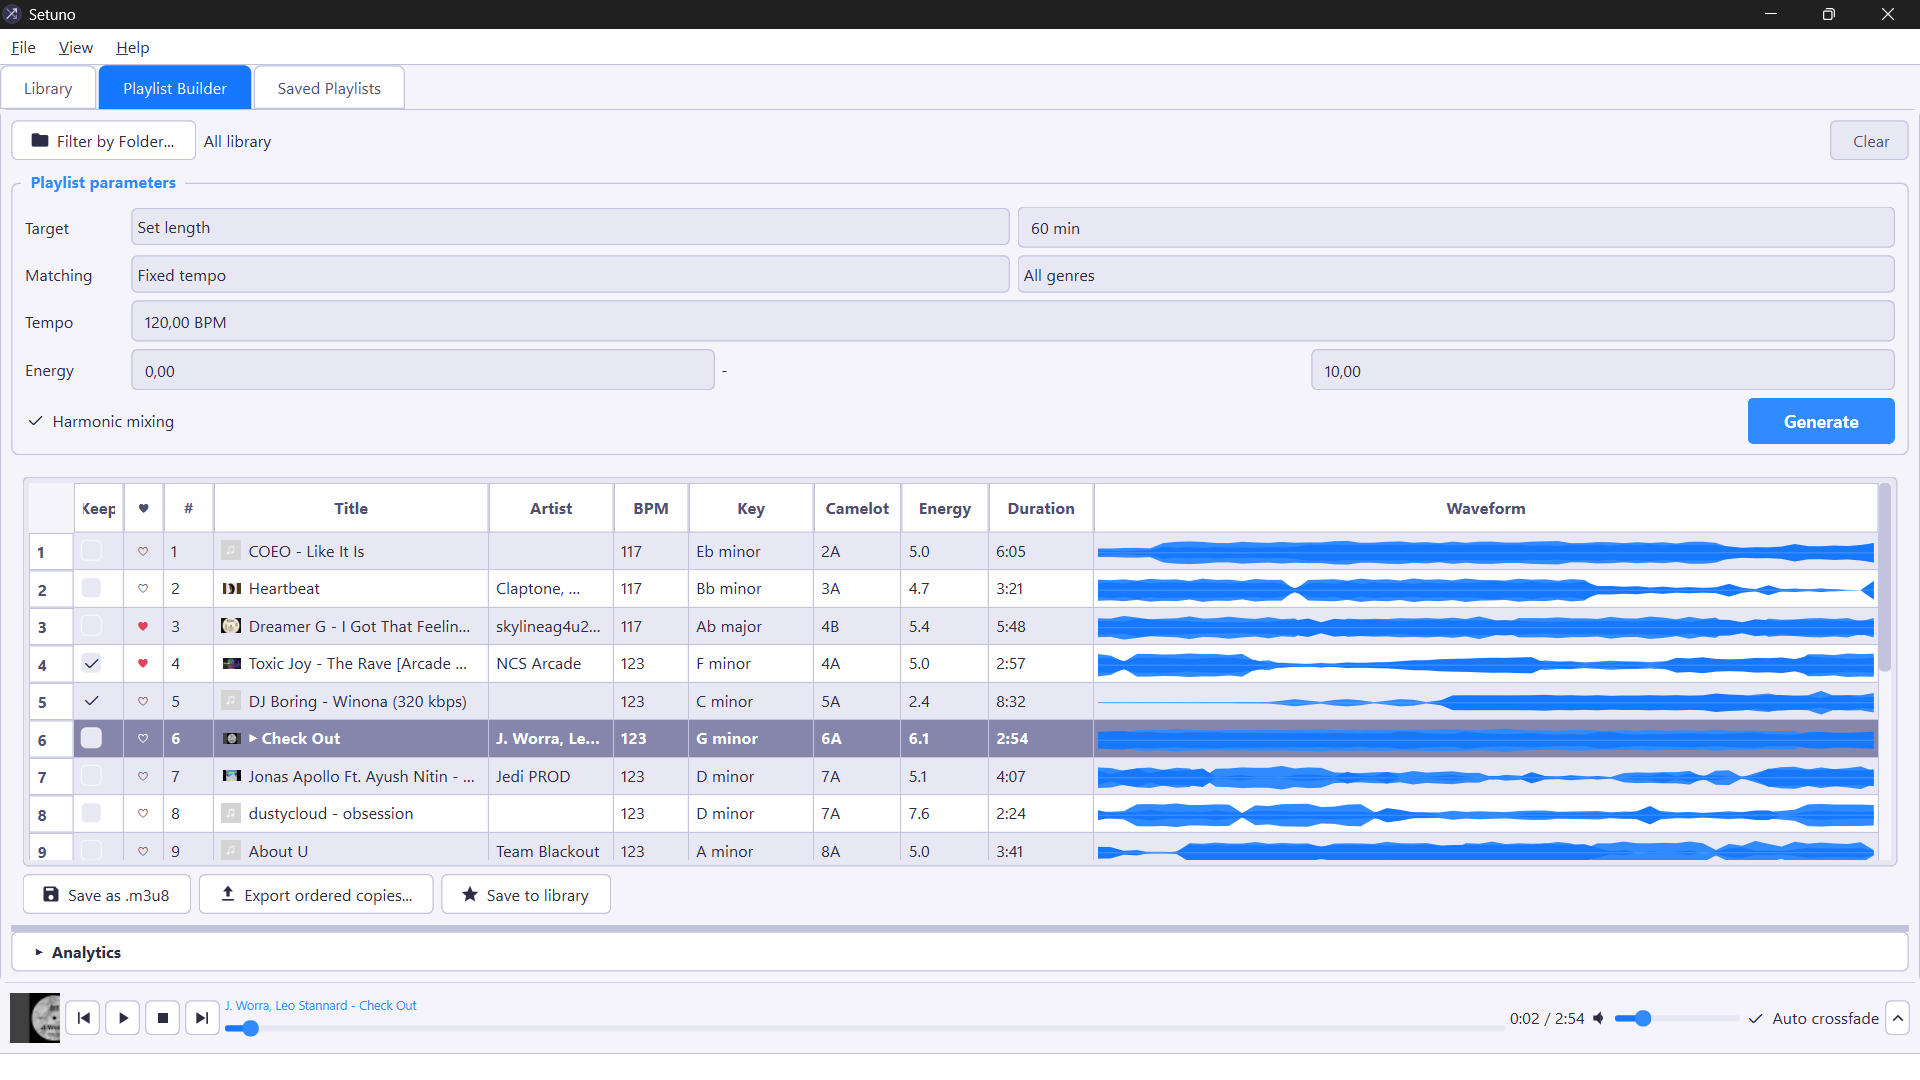1920x1080 pixels.
Task: Click the playback position slider
Action: (x=865, y=1028)
